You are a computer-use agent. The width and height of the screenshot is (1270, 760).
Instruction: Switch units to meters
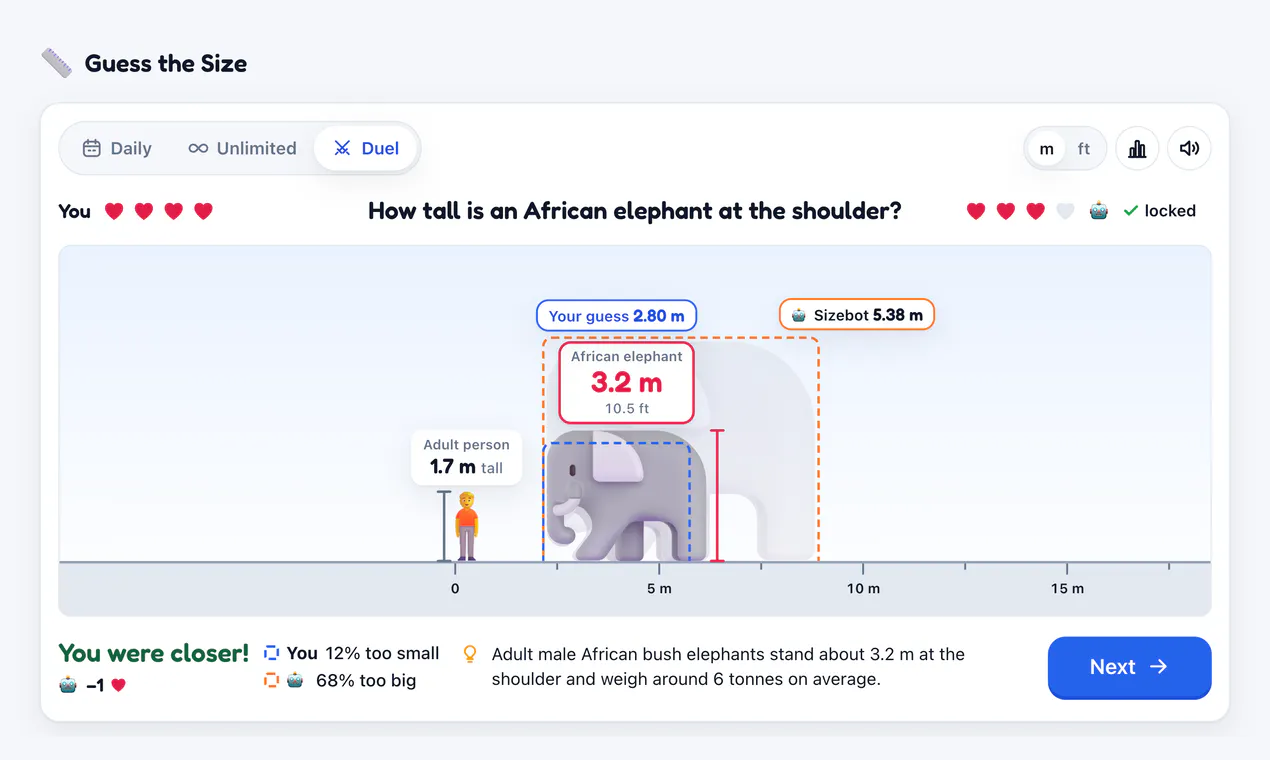(x=1046, y=149)
